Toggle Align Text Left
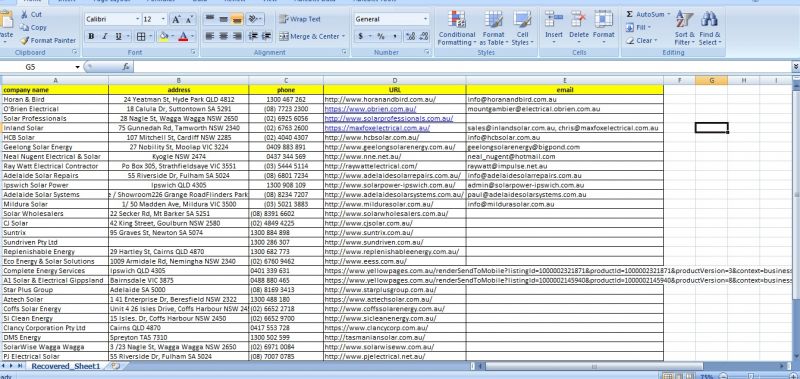 click(x=209, y=36)
